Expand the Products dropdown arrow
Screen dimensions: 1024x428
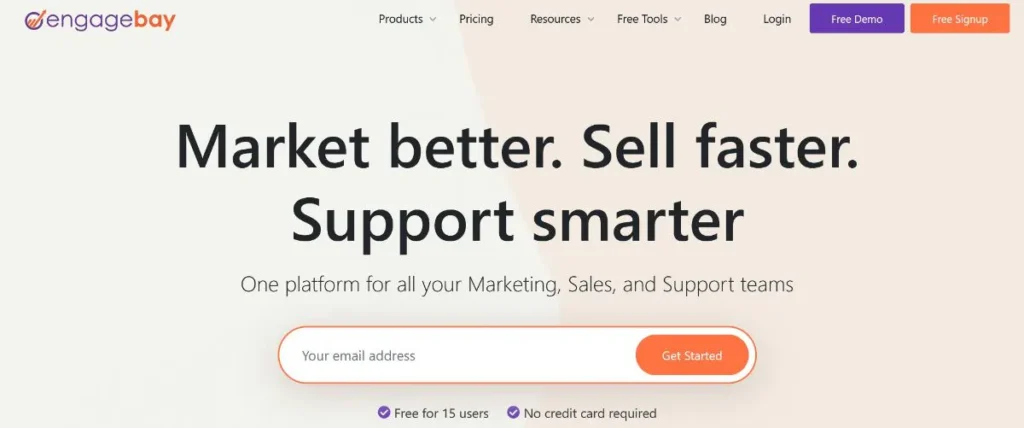[x=433, y=20]
